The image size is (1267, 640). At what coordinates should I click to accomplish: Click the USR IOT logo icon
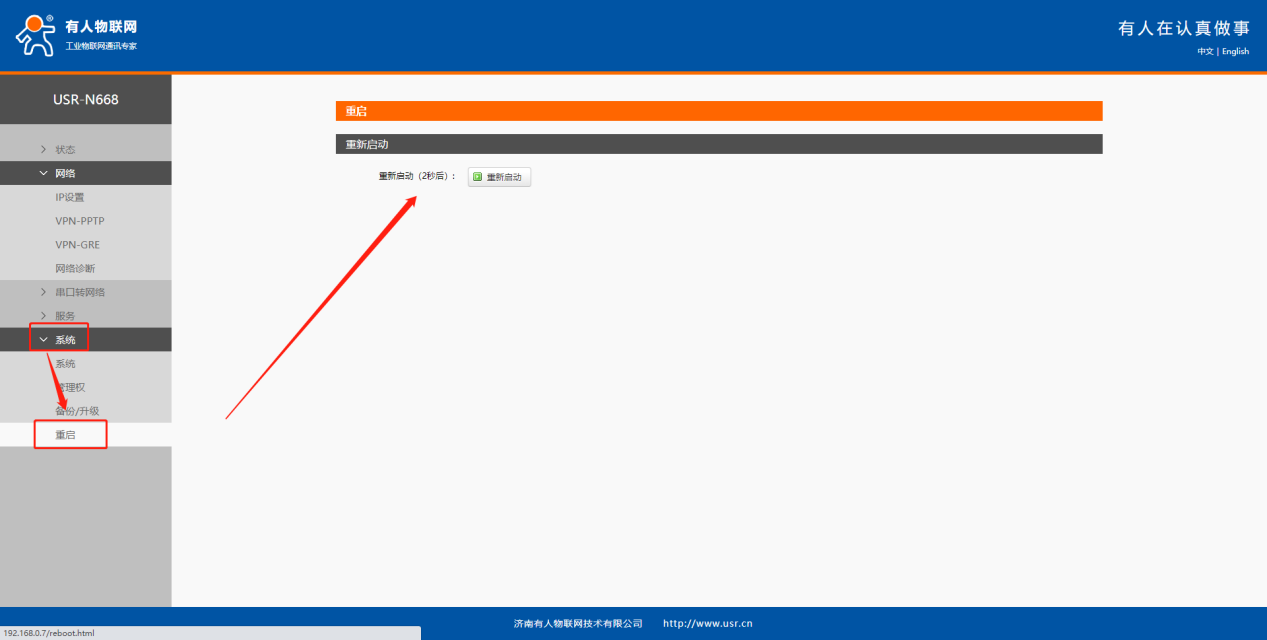click(x=36, y=35)
